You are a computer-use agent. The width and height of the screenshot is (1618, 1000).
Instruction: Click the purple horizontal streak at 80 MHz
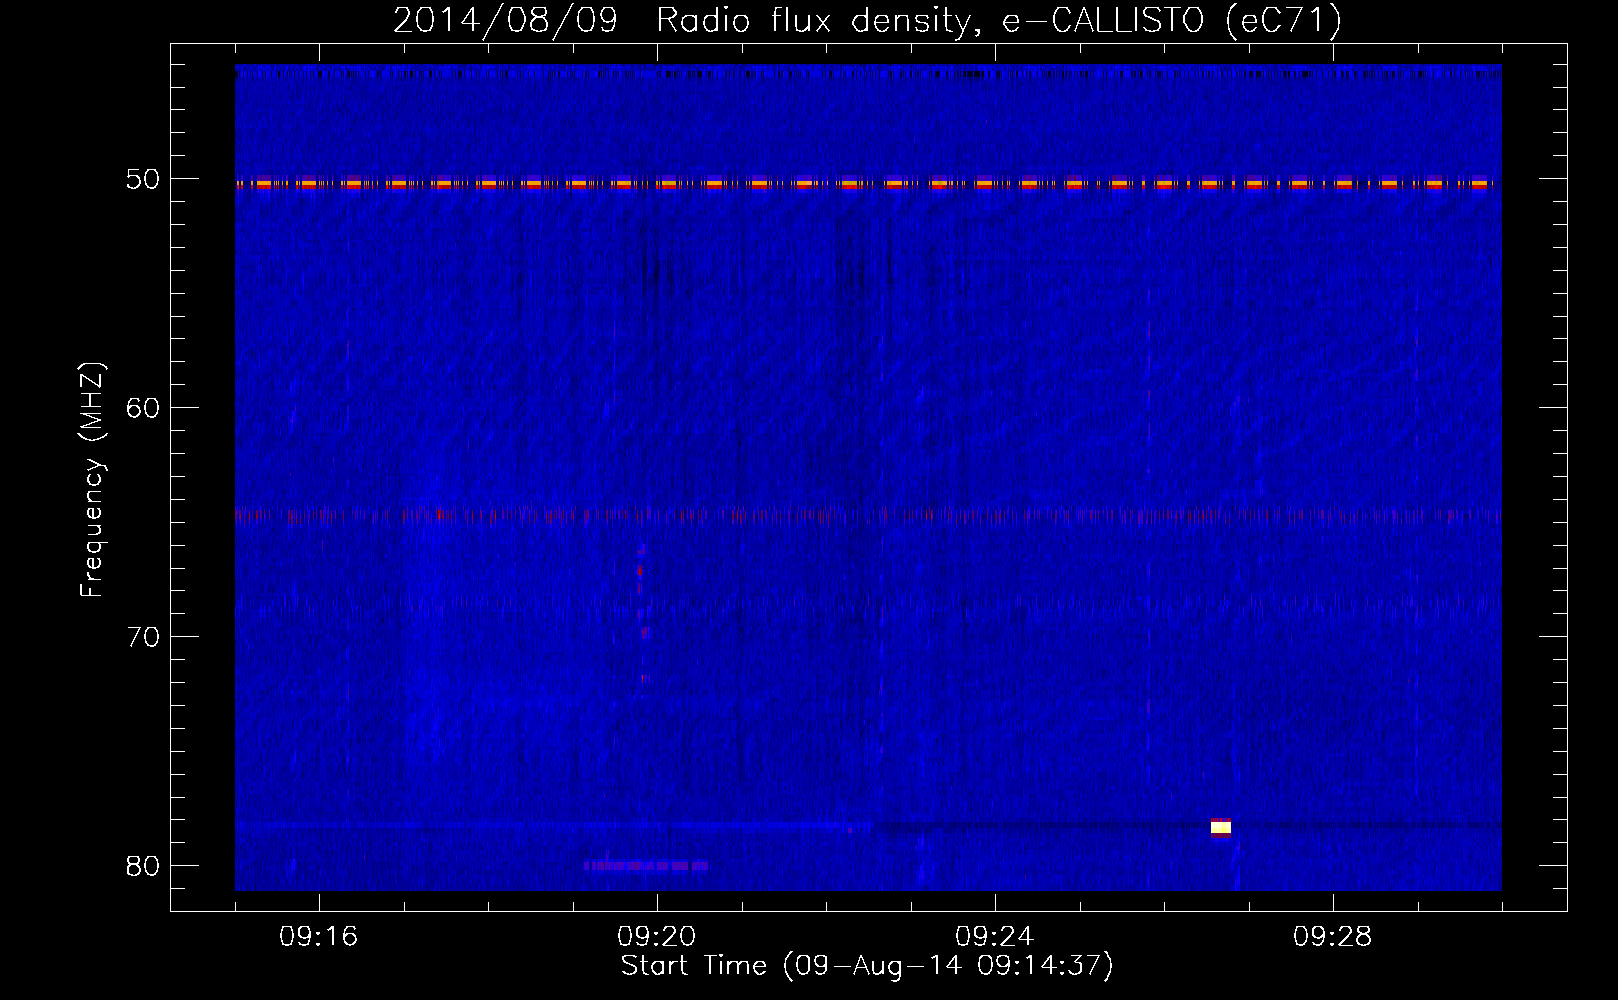(646, 865)
